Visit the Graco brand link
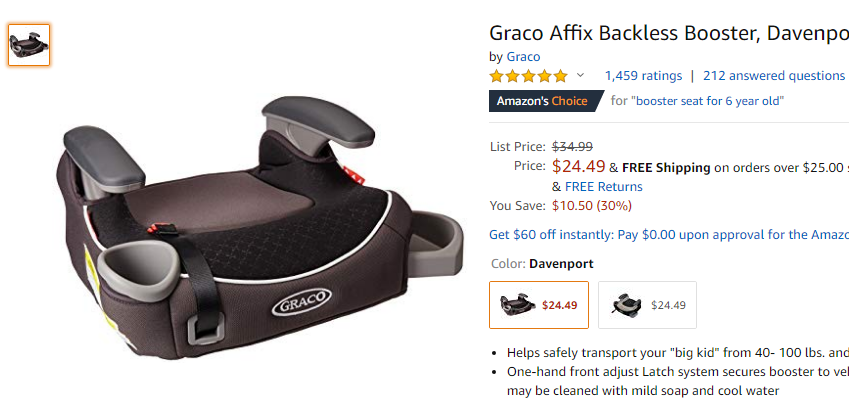The image size is (849, 402). [x=523, y=56]
